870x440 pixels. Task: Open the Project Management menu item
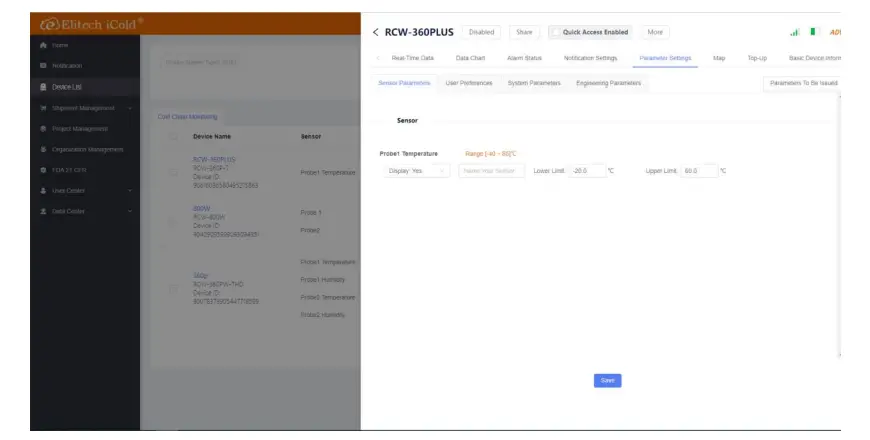point(80,128)
